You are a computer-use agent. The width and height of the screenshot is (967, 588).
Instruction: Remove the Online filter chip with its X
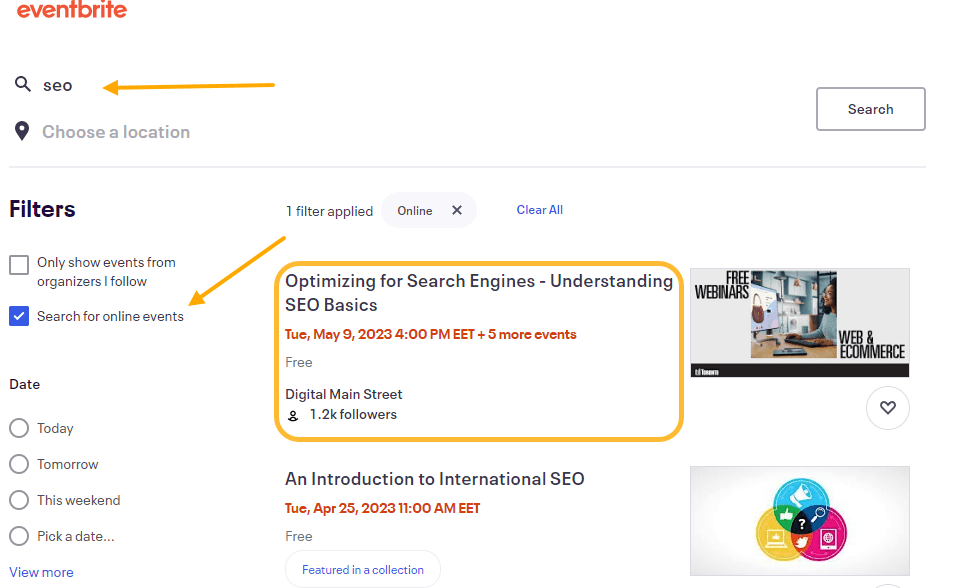click(457, 210)
